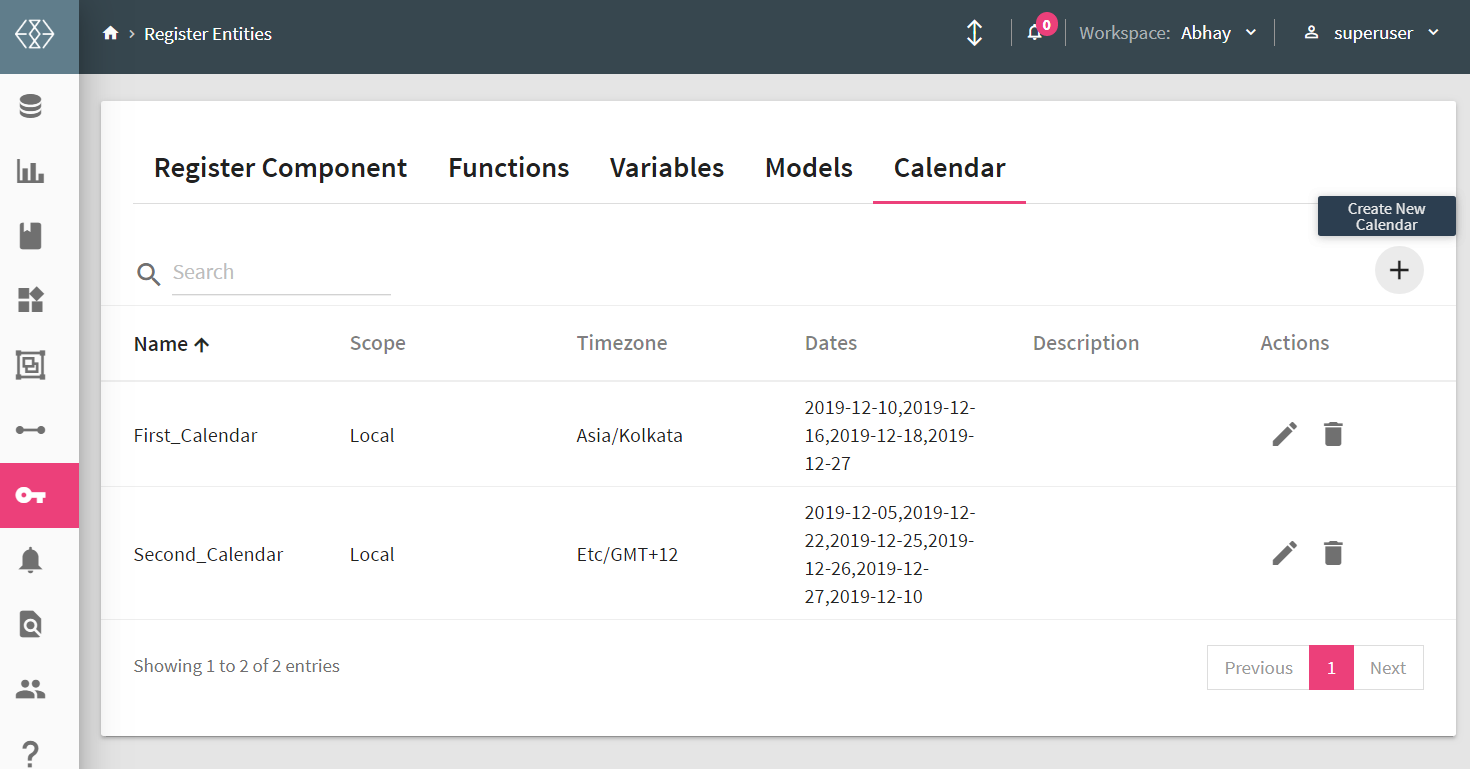Select the templates frame icon in sidebar
The image size is (1470, 769).
(x=29, y=365)
